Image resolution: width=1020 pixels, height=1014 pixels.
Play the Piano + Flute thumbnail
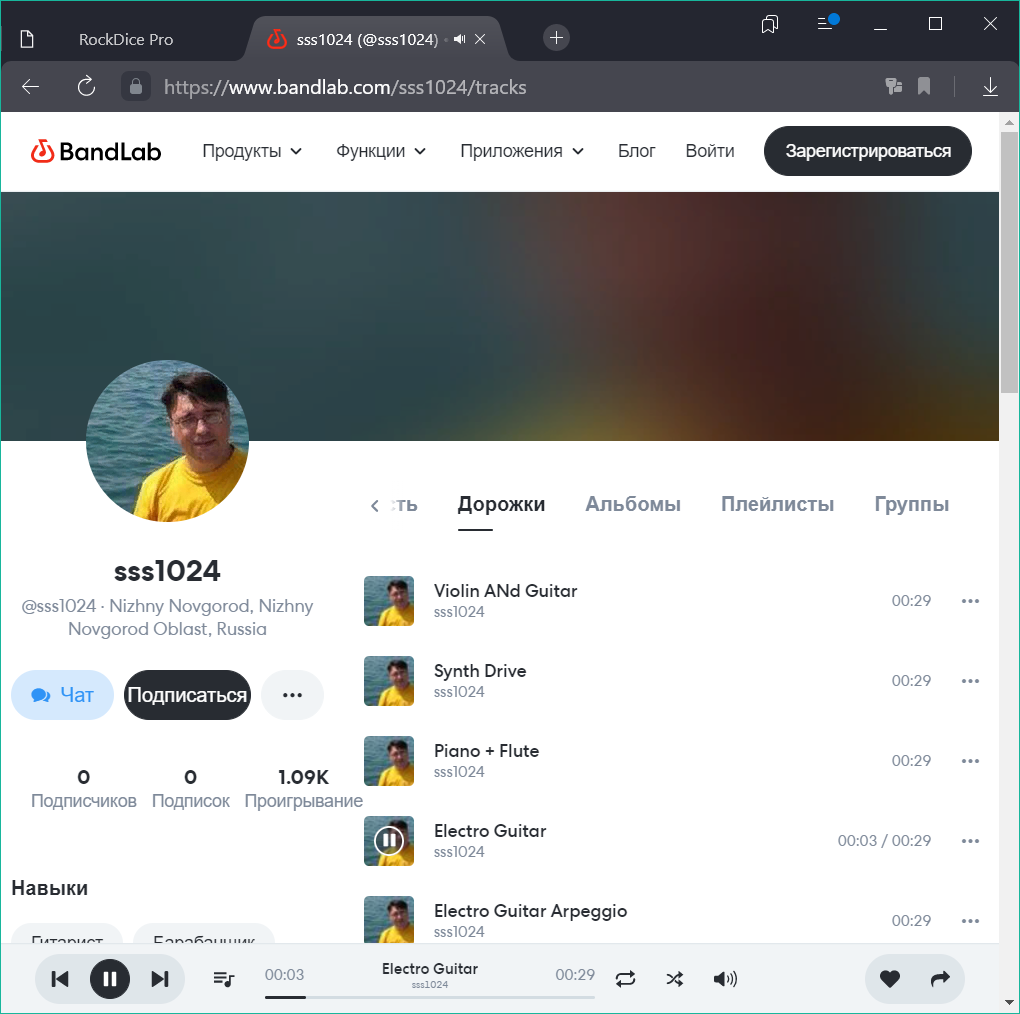[389, 761]
